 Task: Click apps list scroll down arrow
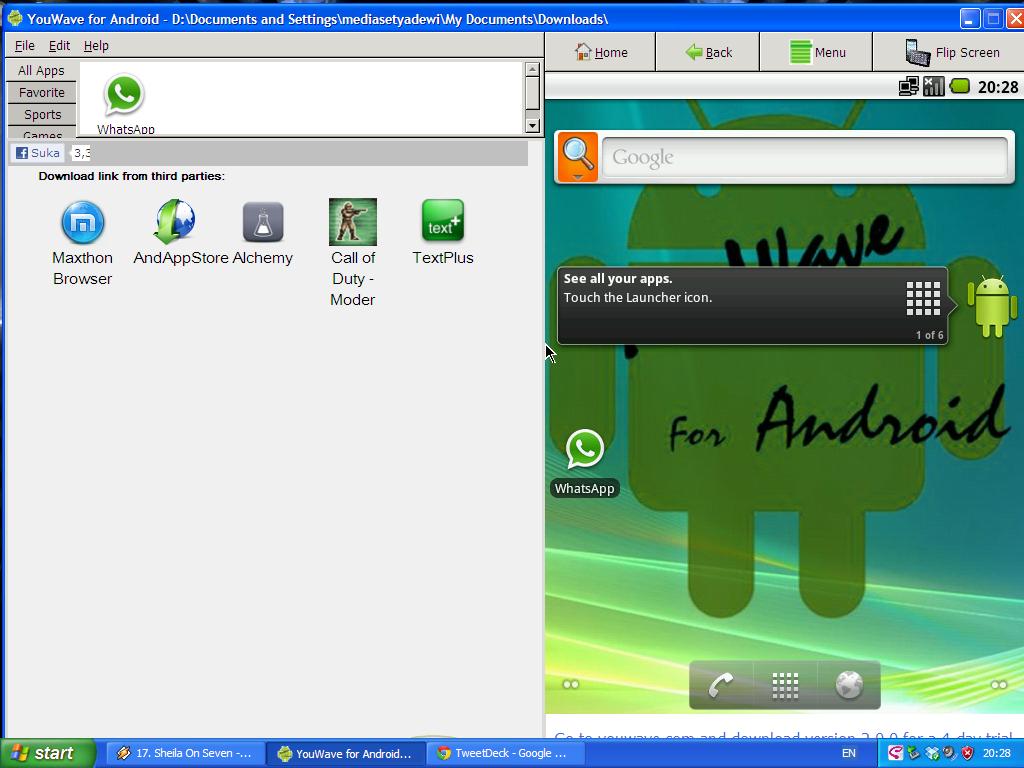tap(532, 125)
